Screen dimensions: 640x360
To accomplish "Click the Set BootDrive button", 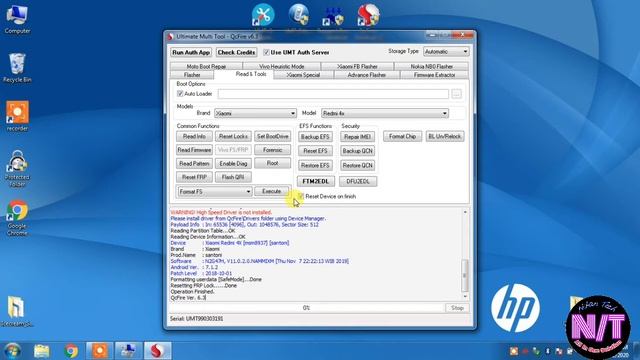I will 273,136.
